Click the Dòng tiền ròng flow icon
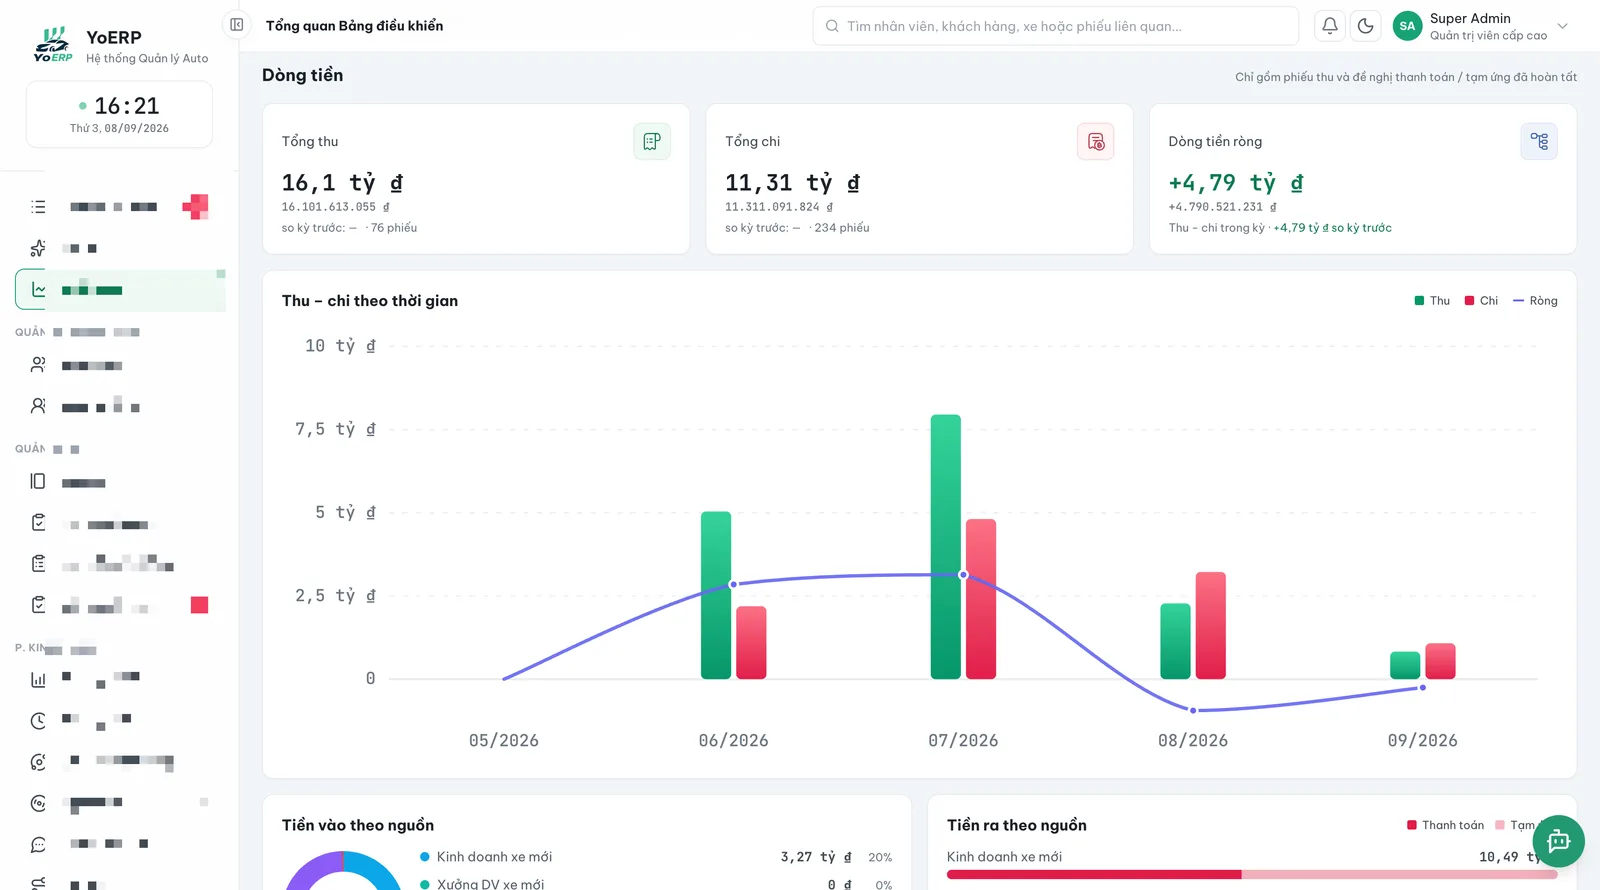Image resolution: width=1600 pixels, height=890 pixels. pos(1539,142)
